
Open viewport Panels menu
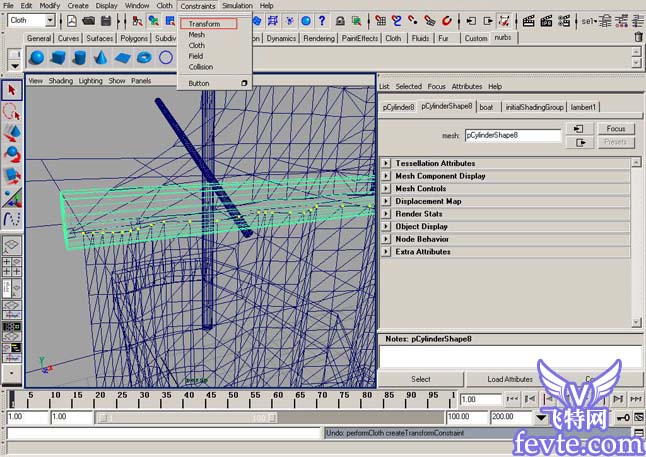tap(141, 81)
